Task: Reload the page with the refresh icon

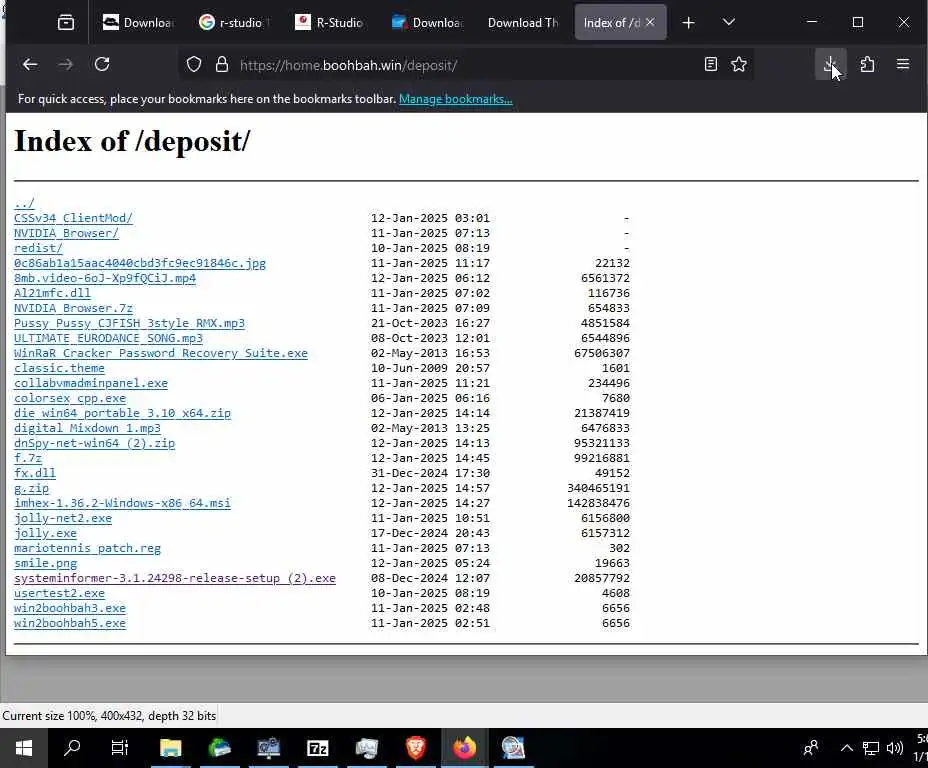Action: [x=102, y=64]
